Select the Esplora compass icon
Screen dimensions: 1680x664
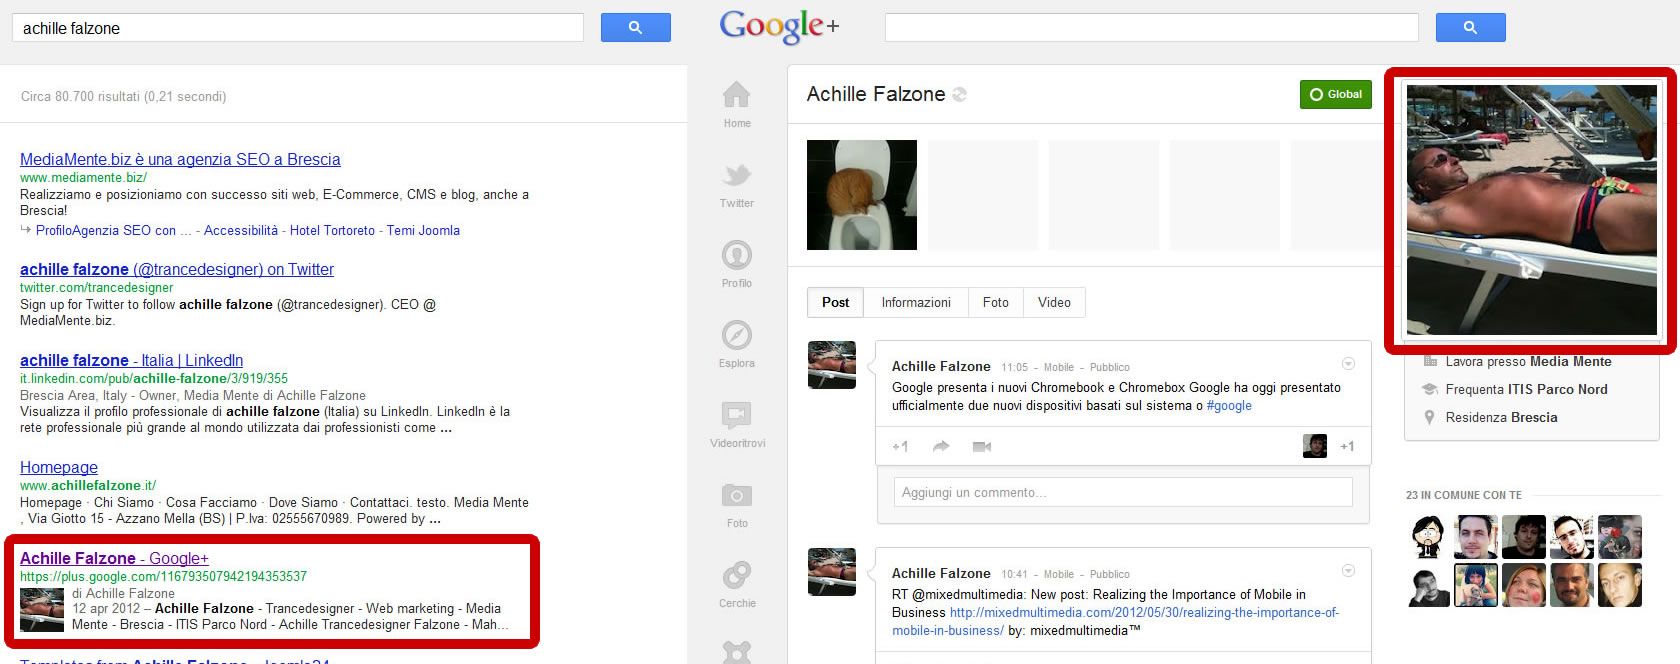737,335
